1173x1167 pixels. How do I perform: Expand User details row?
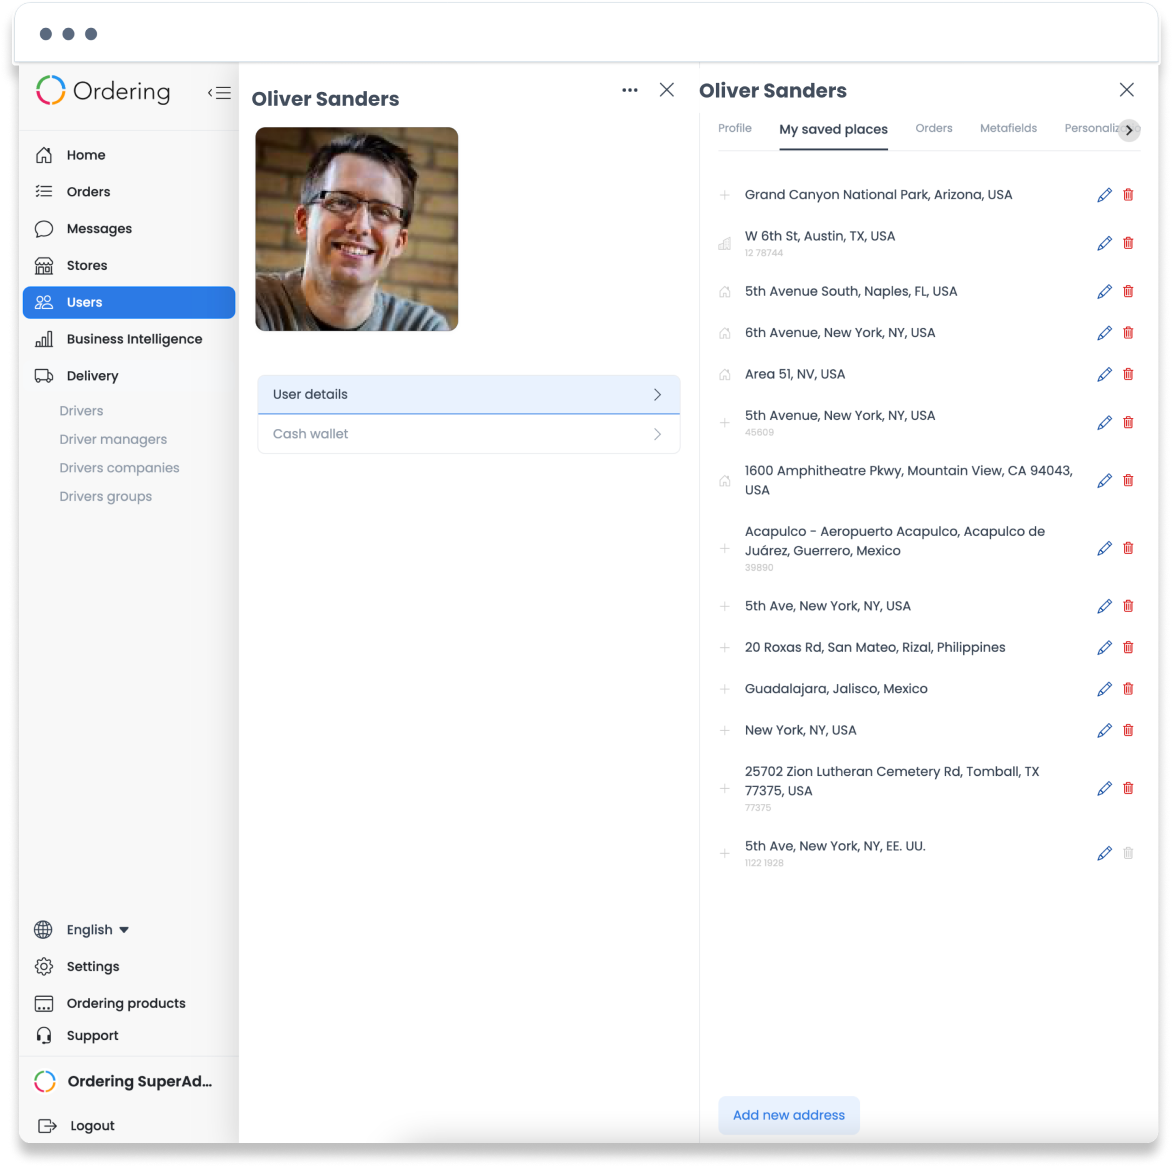(469, 394)
